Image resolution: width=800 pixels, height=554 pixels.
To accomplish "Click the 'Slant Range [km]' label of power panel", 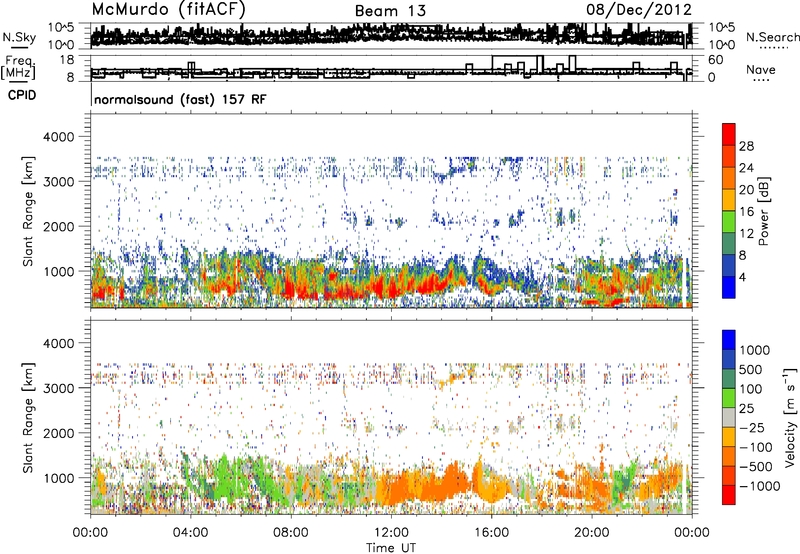I will point(28,211).
